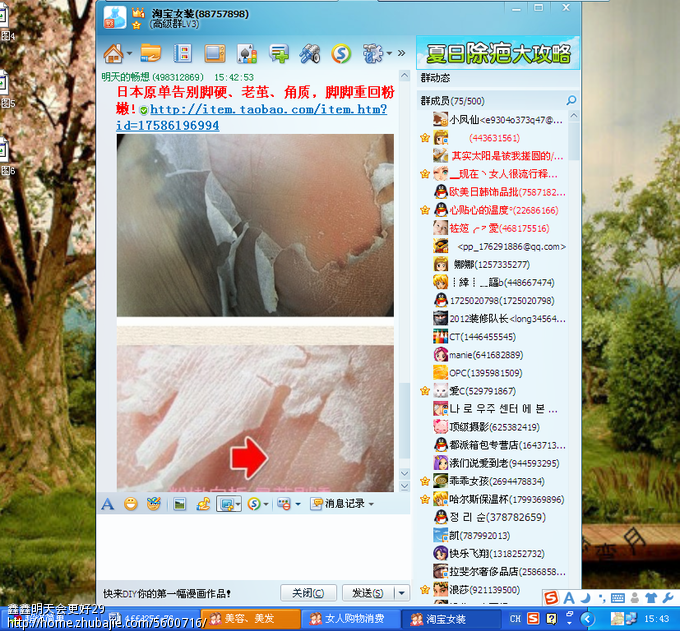The image size is (680, 631).
Task: Search group members with magnifier icon
Action: coord(571,101)
